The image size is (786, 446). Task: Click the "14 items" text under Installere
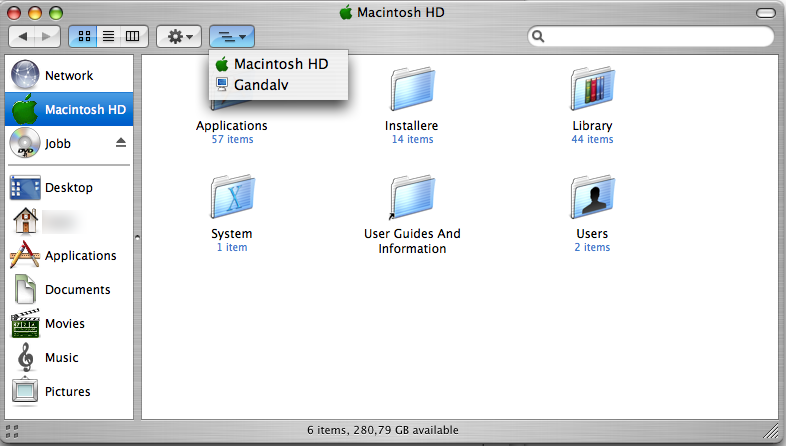coord(413,139)
